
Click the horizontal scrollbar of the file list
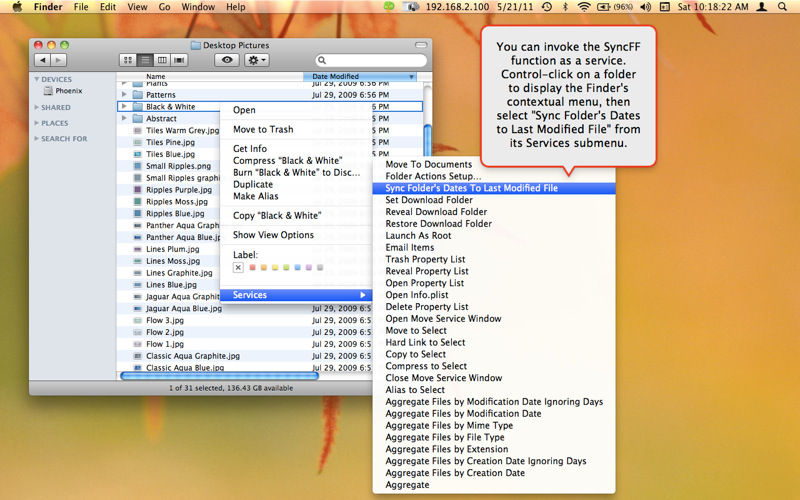(219, 376)
